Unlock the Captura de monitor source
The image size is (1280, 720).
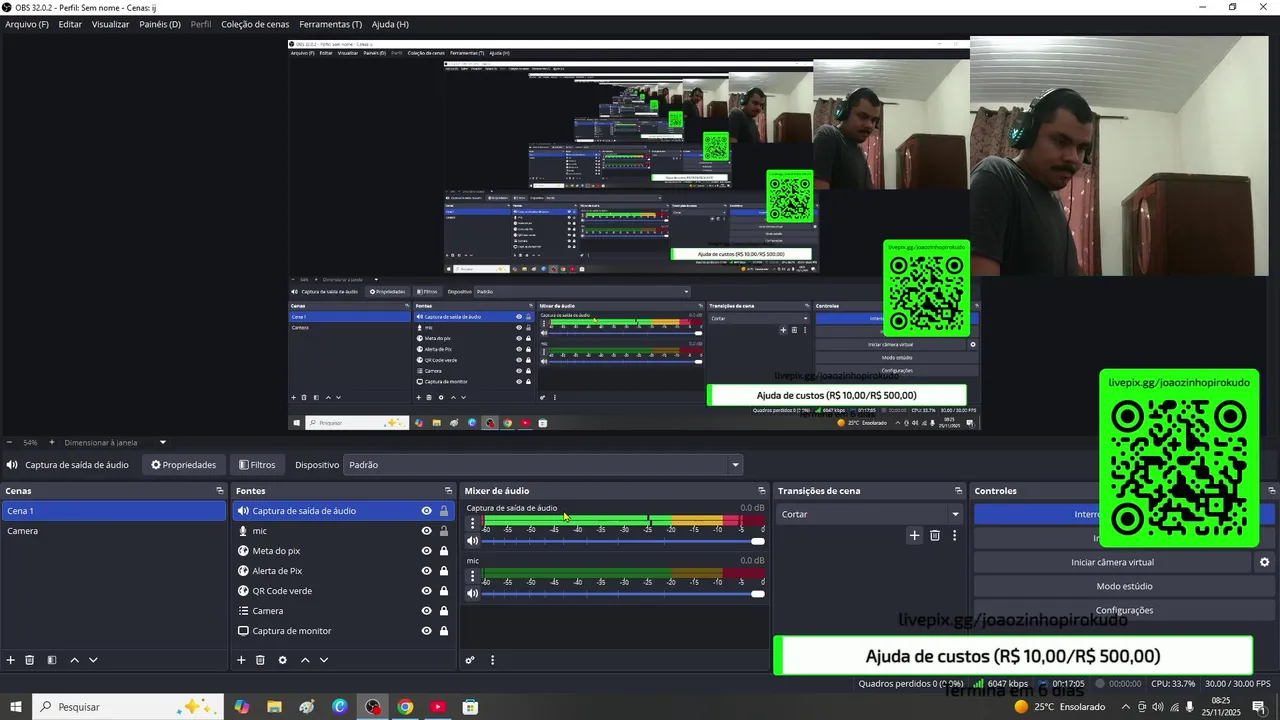tap(444, 631)
